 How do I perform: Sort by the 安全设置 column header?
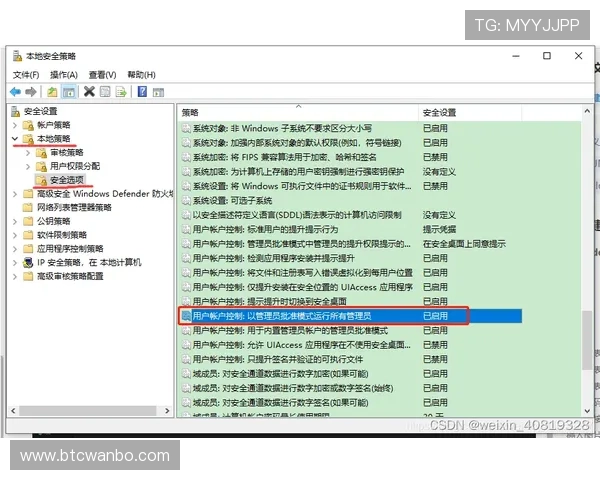pyautogui.click(x=470, y=113)
